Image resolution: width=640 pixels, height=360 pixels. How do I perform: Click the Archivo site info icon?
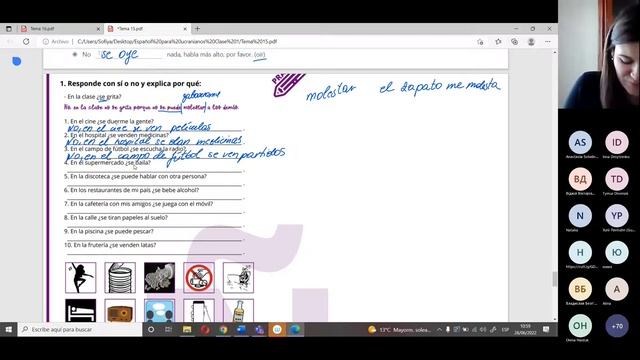tap(46, 42)
